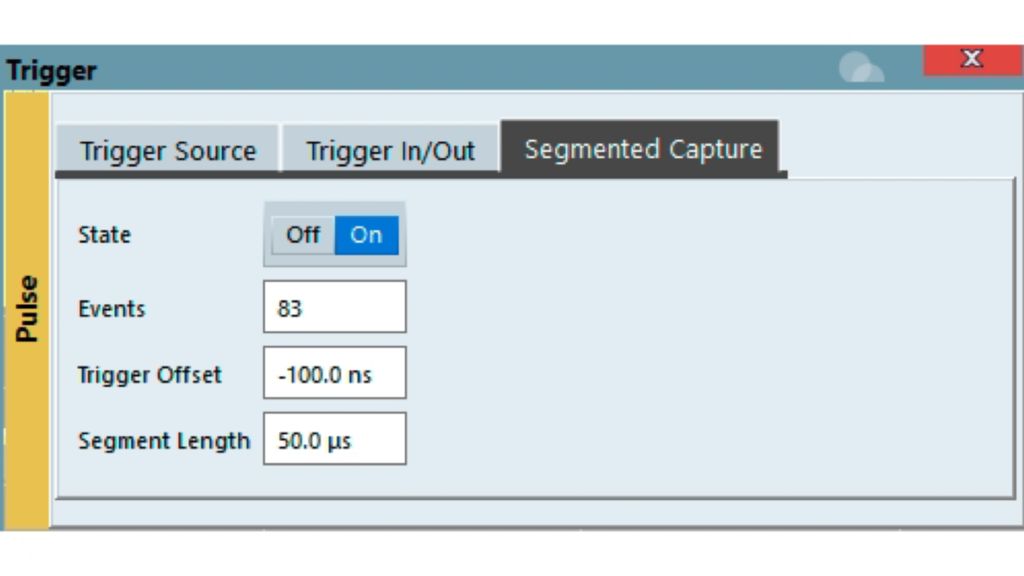
Task: Click the Trigger Offset label
Action: (150, 375)
